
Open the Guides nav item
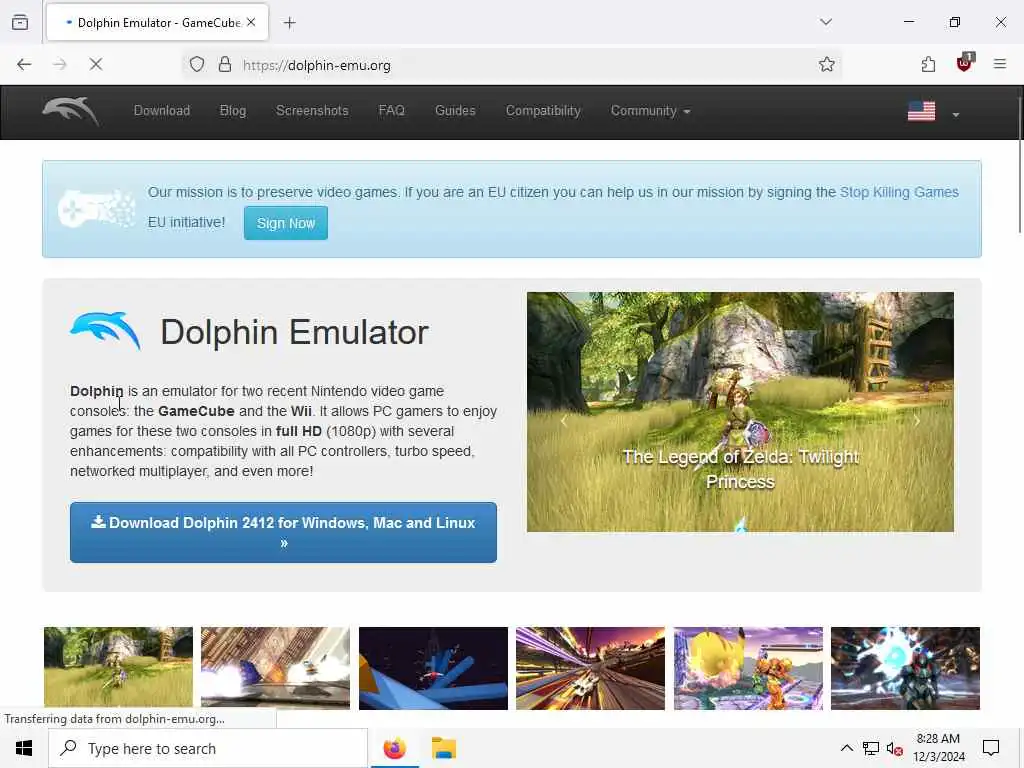click(455, 111)
